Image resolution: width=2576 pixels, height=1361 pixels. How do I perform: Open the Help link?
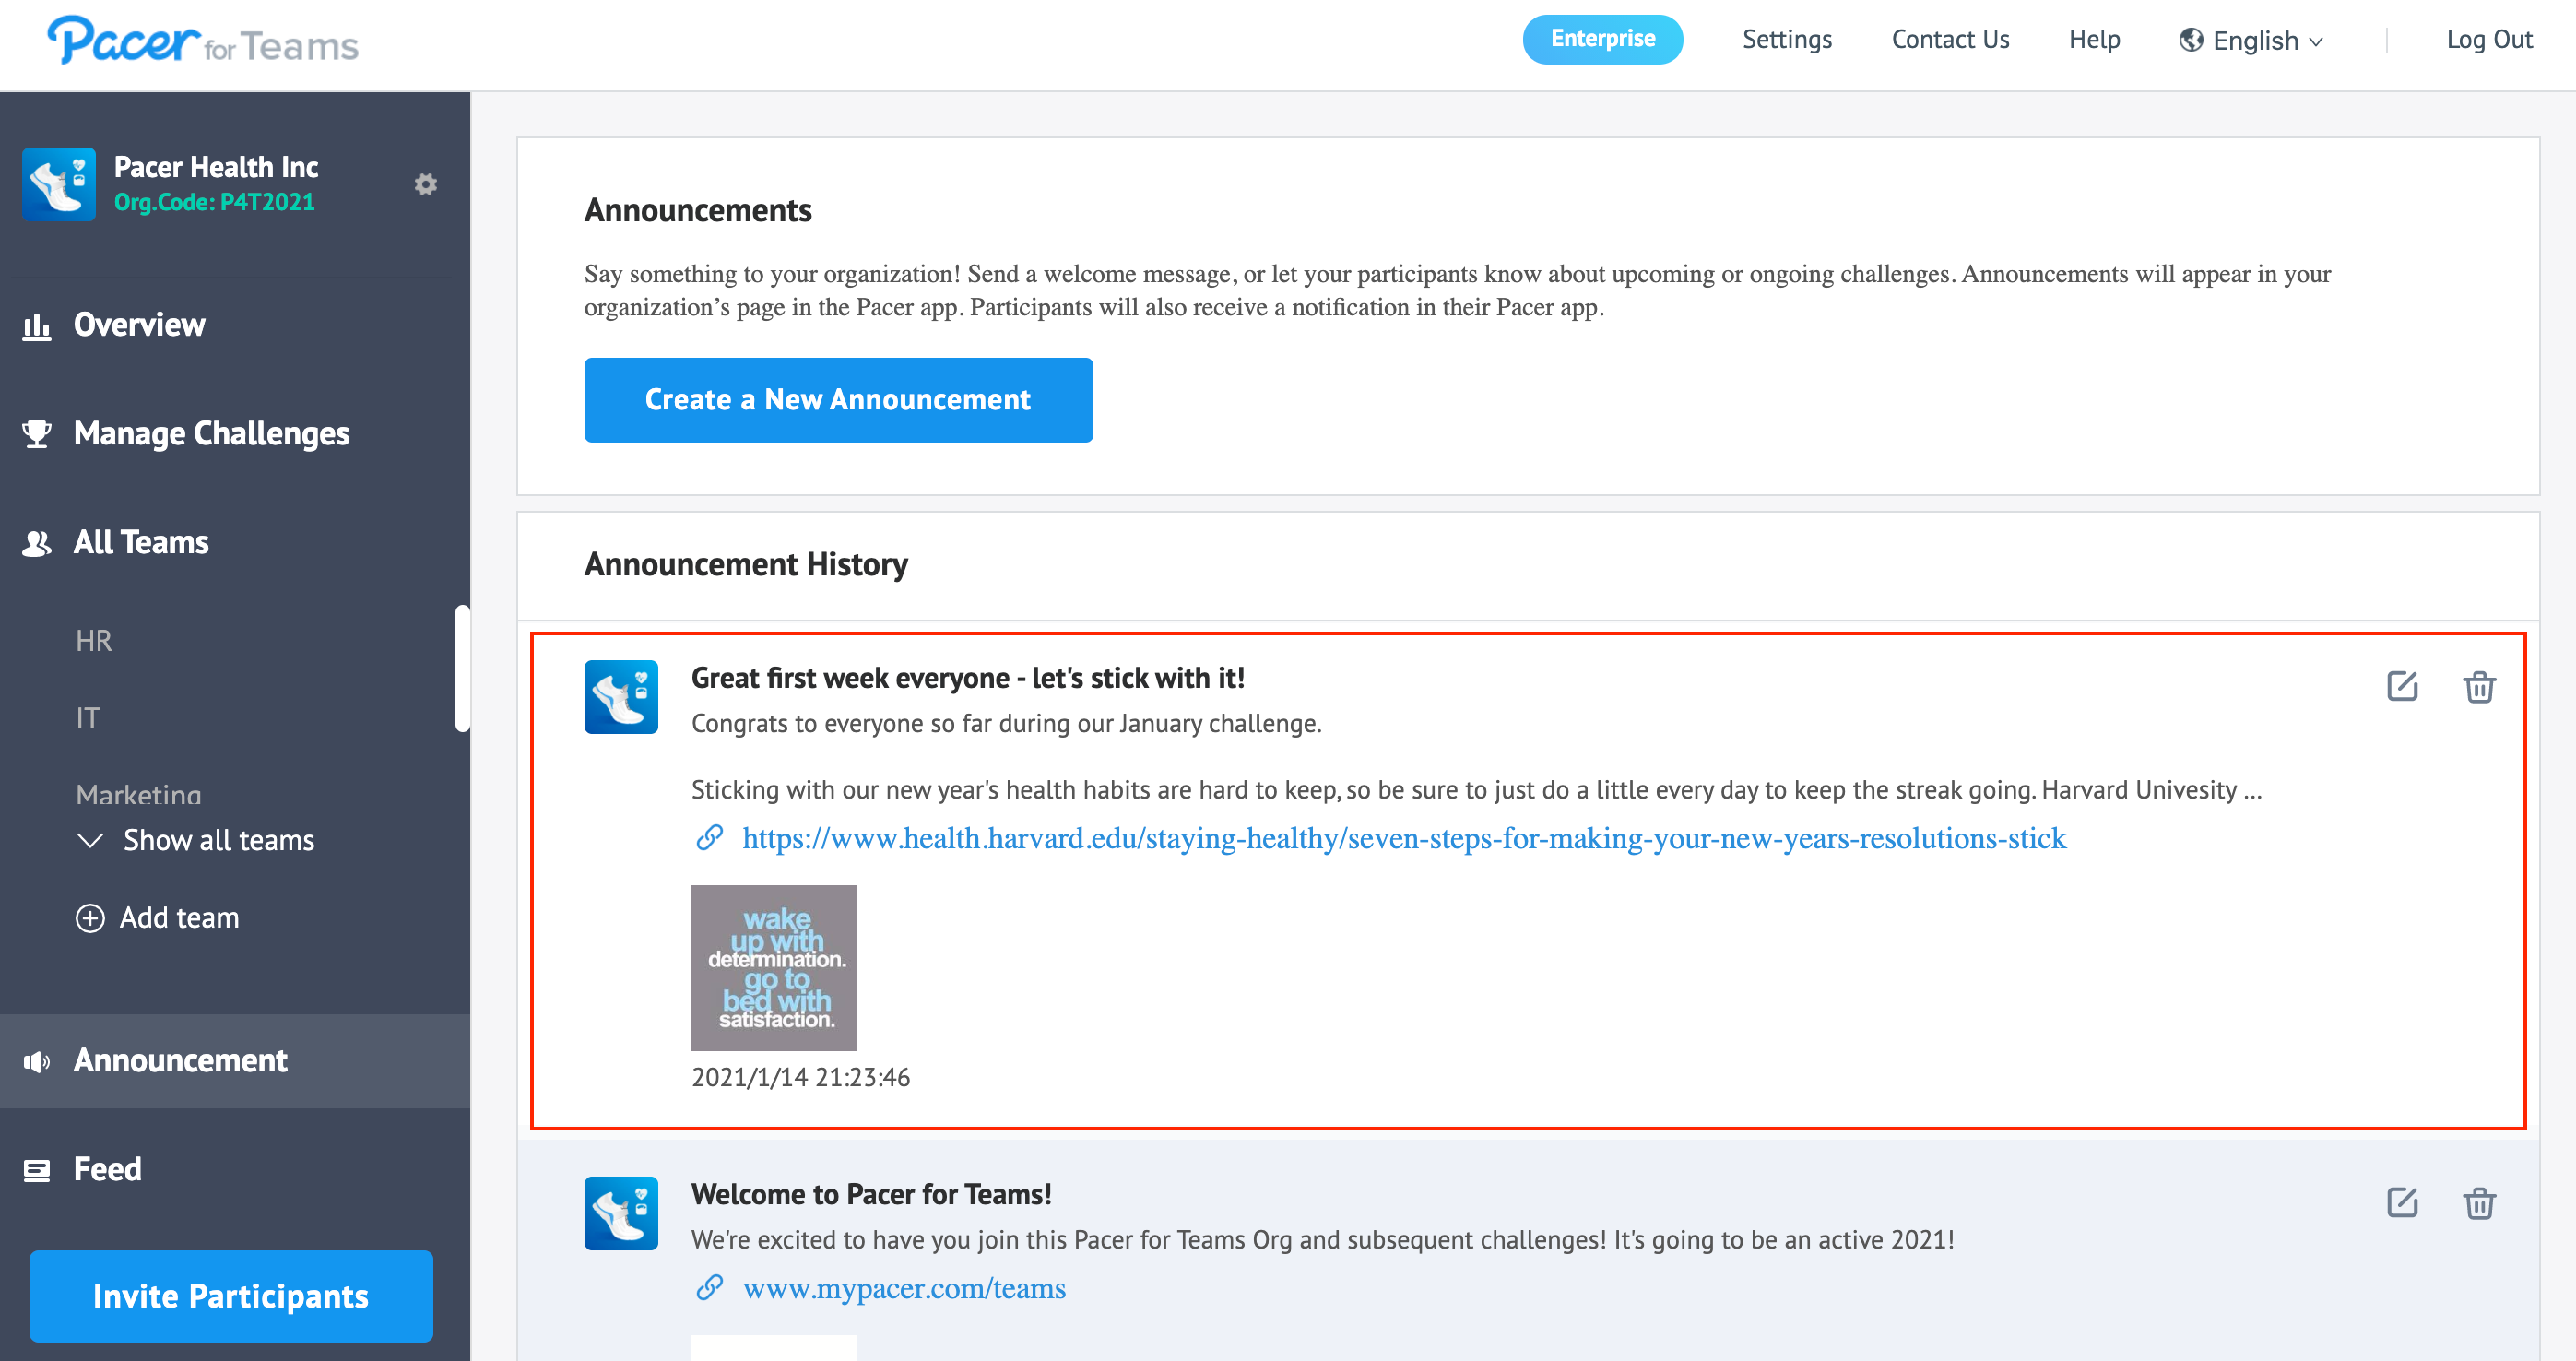tap(2094, 40)
